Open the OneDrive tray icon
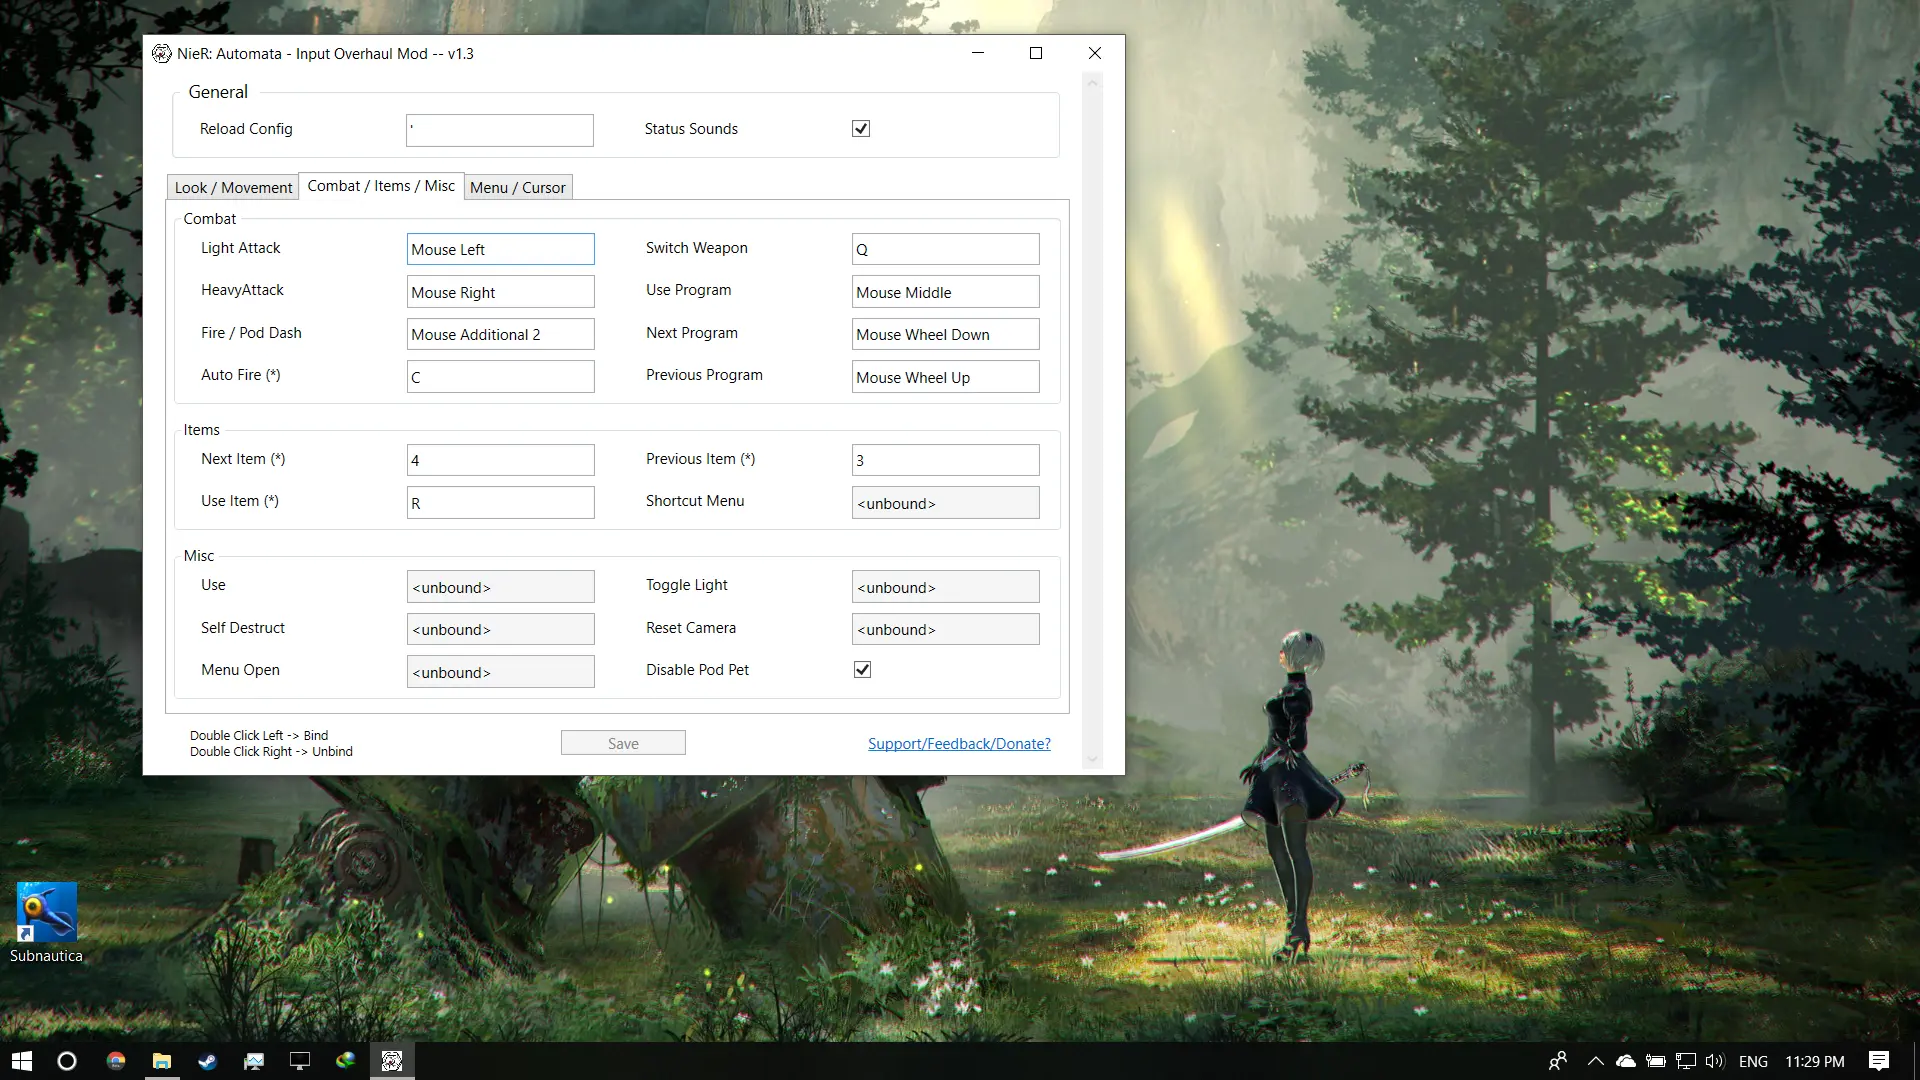 point(1626,1061)
